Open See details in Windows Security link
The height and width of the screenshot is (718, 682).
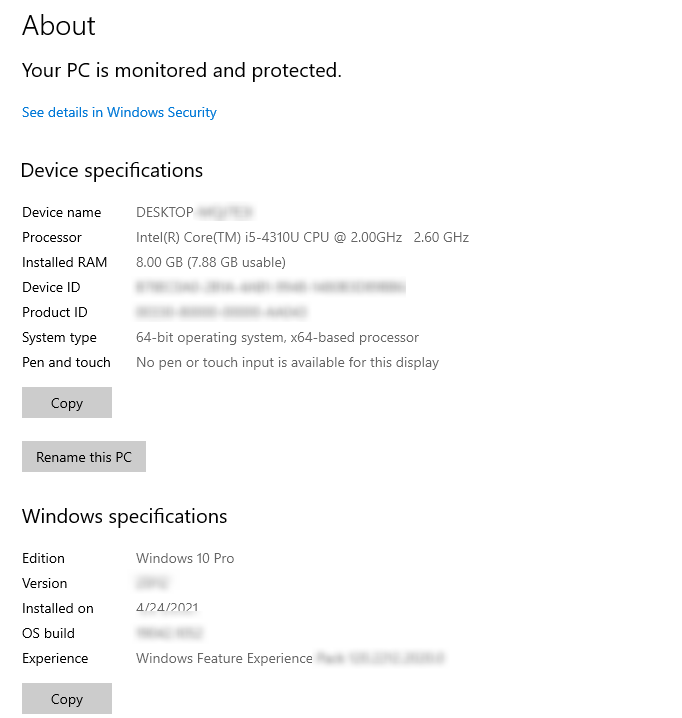(x=119, y=112)
